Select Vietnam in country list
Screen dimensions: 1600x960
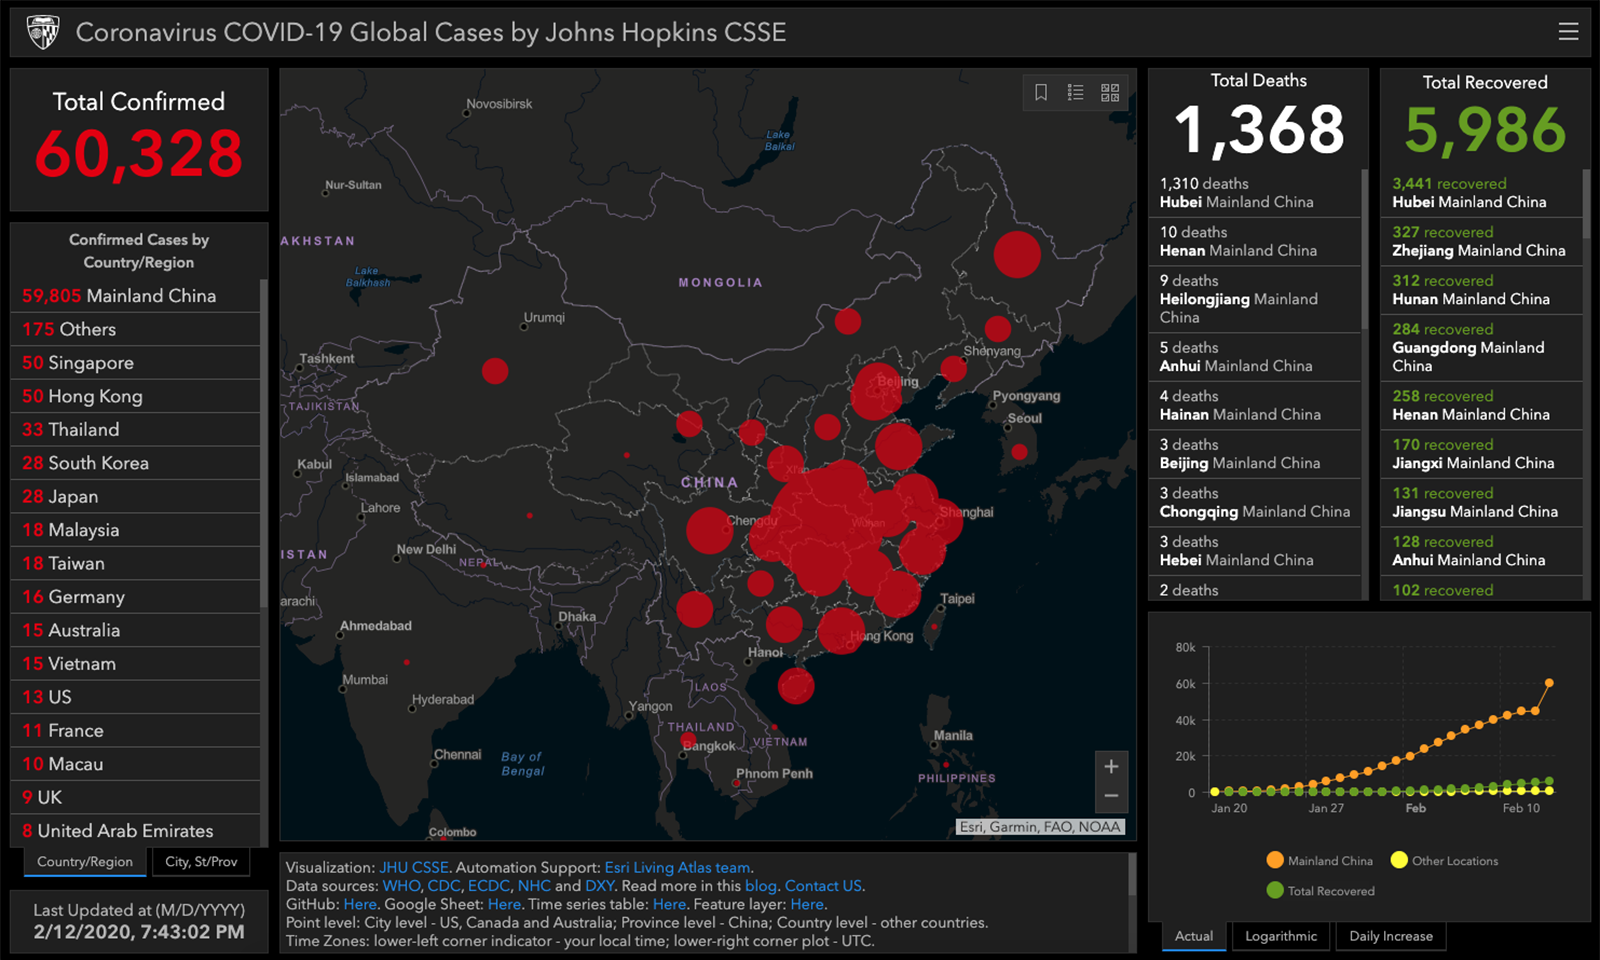click(135, 664)
